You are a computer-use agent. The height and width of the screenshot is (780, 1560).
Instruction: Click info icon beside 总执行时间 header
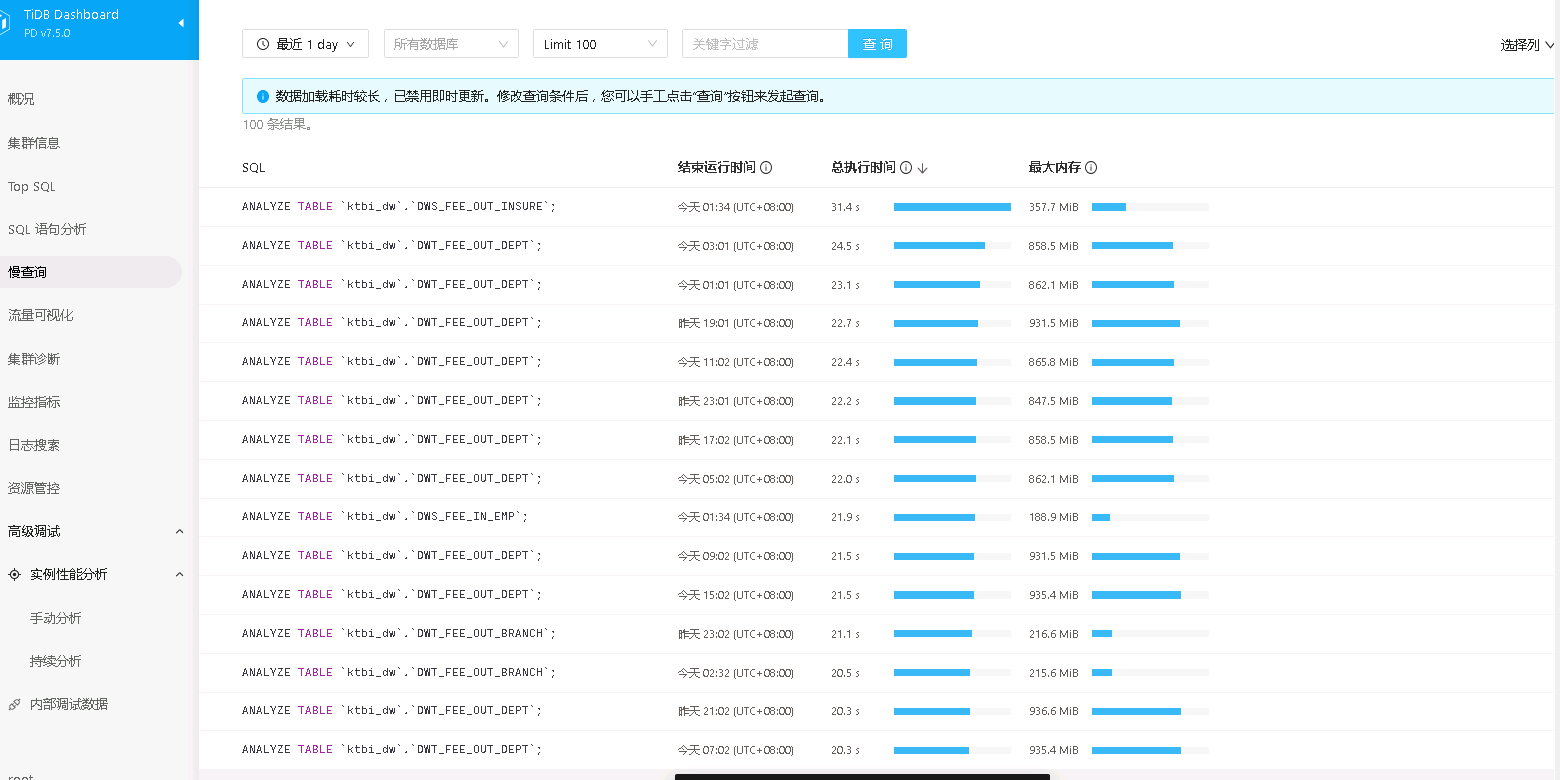pyautogui.click(x=906, y=168)
